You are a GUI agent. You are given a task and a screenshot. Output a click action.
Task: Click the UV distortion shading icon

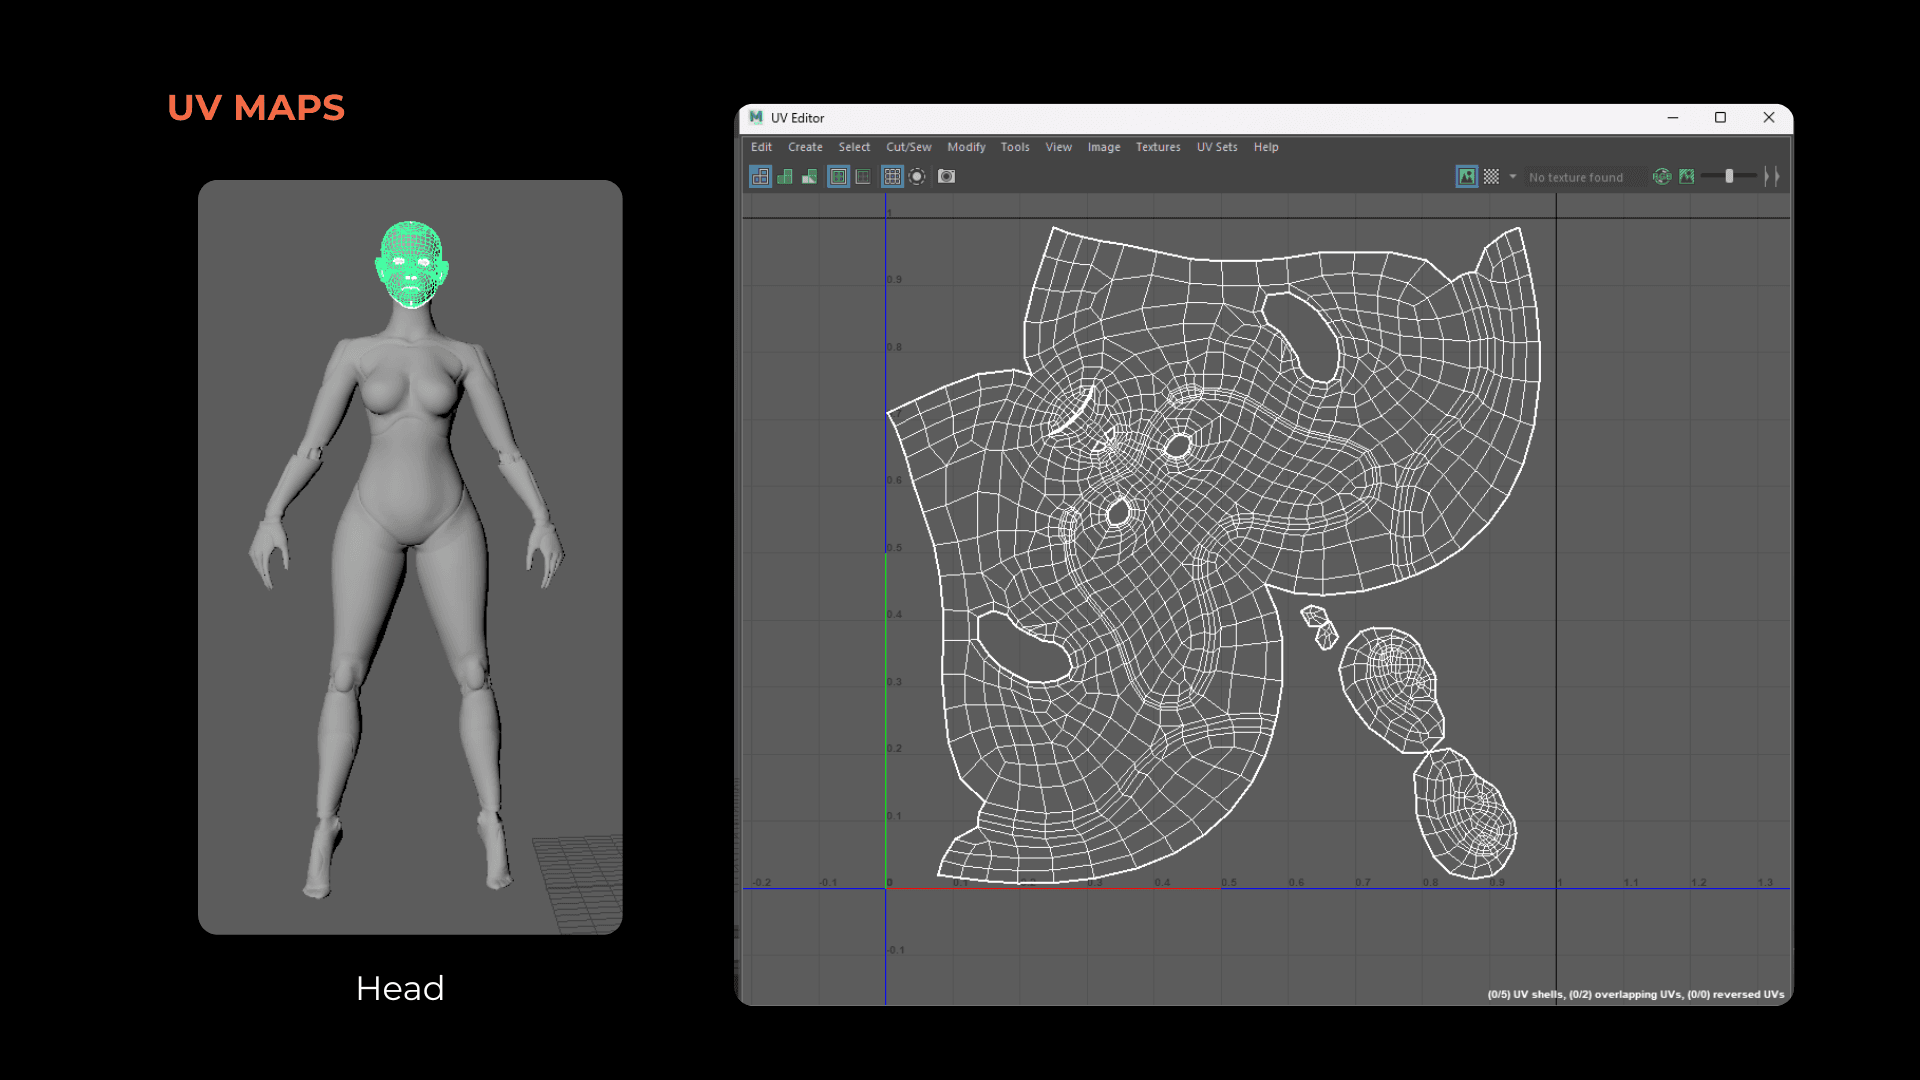point(809,177)
